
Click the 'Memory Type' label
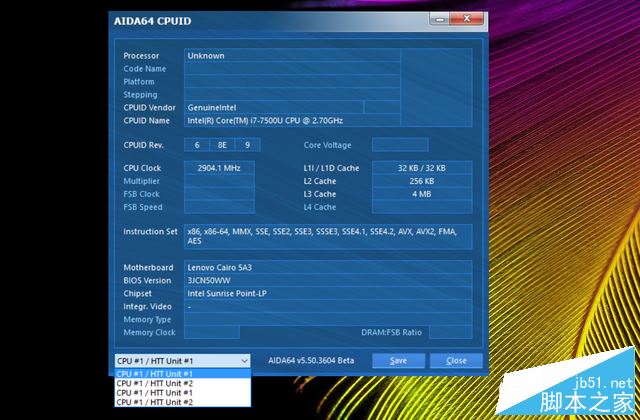point(147,320)
